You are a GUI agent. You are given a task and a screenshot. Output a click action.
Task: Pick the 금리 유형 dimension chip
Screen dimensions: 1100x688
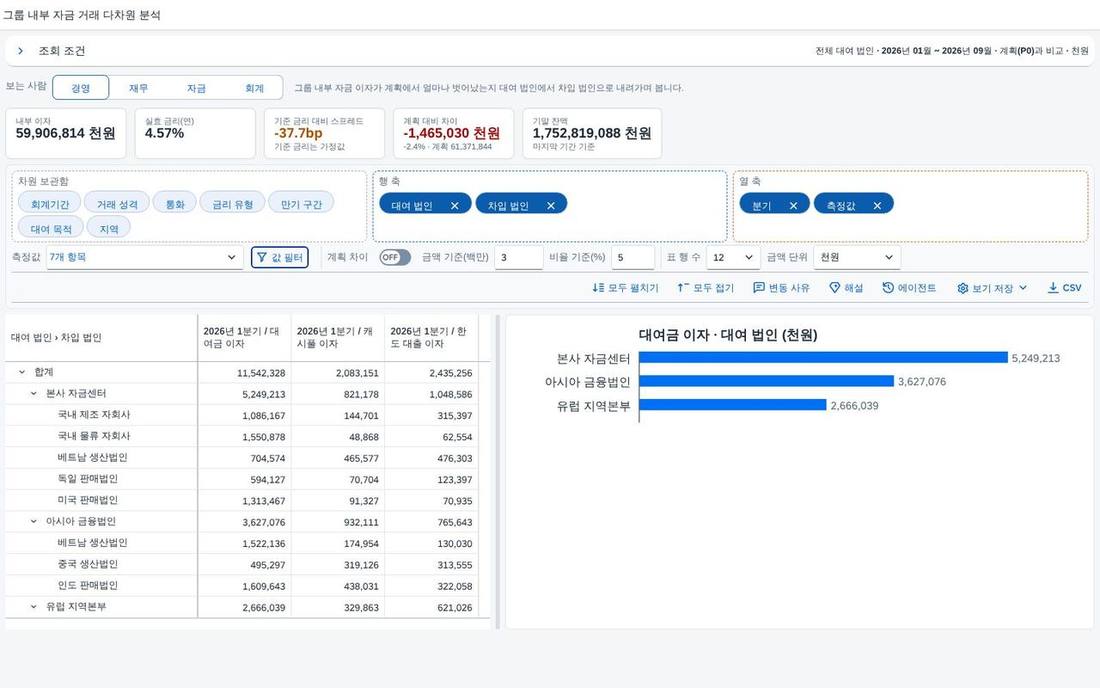[232, 204]
